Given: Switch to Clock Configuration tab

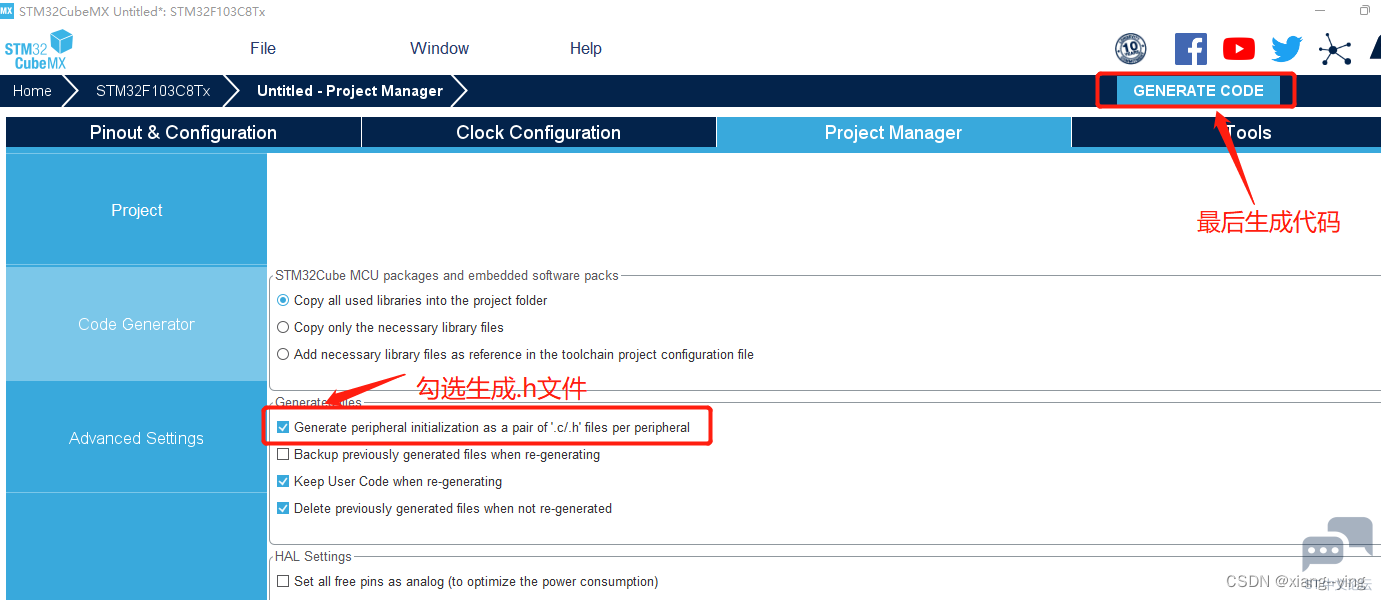Looking at the screenshot, I should coord(538,132).
